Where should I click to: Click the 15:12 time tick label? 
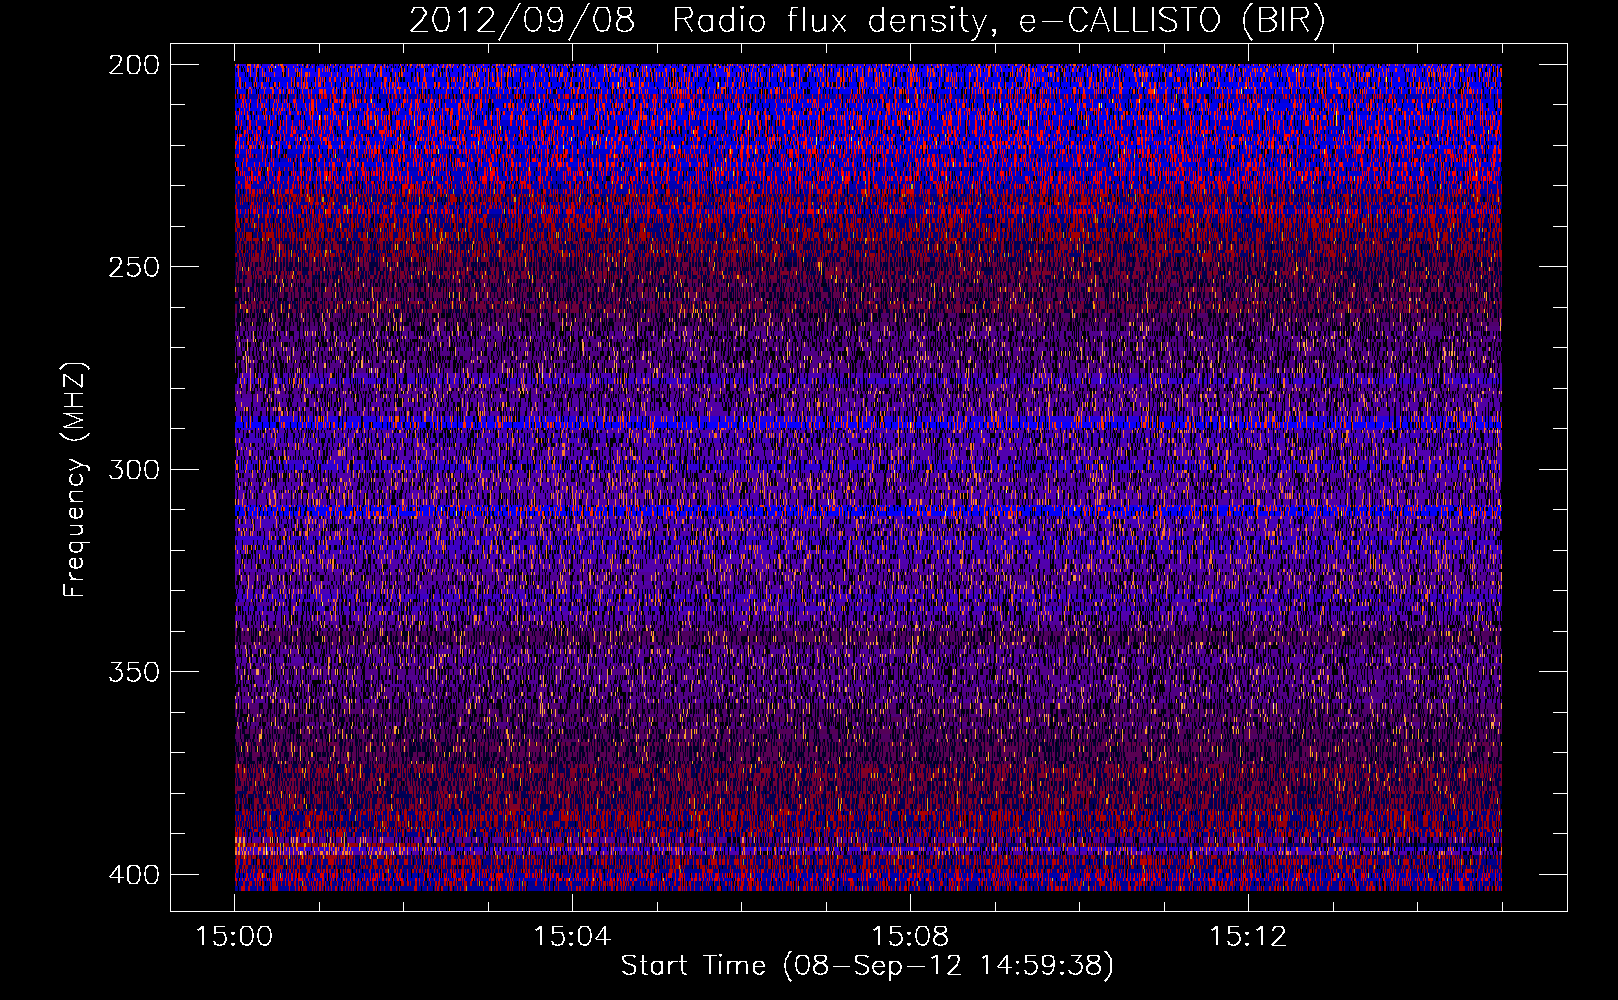point(1247,937)
